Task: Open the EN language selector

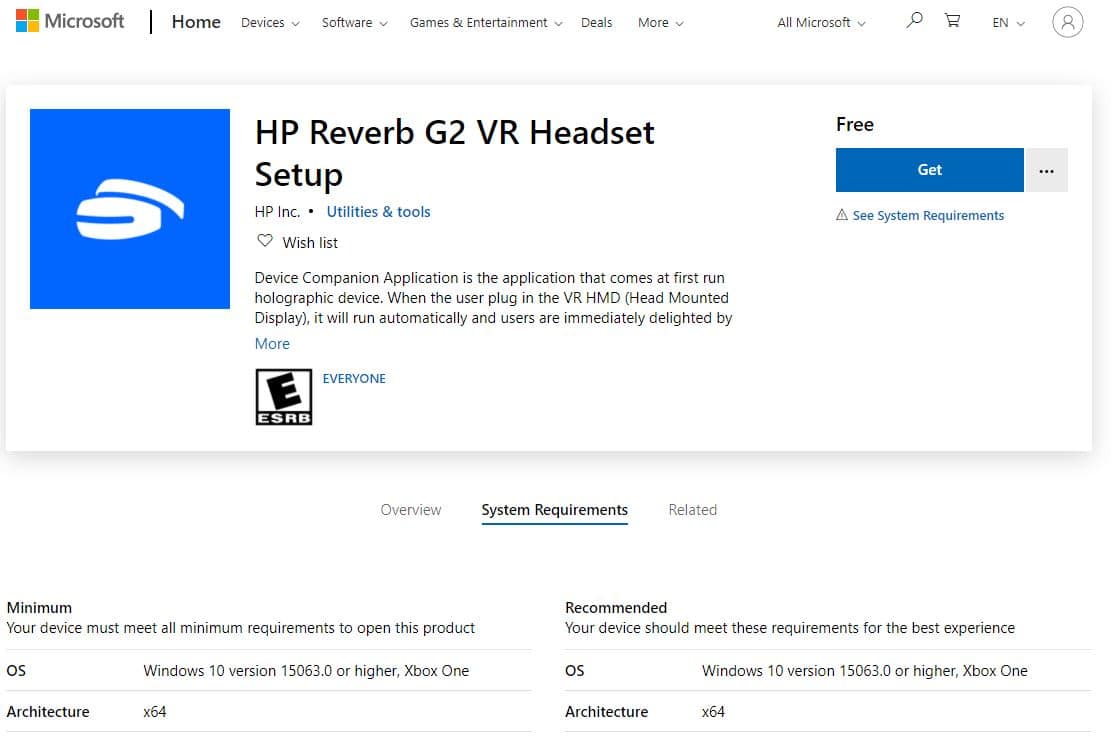Action: pyautogui.click(x=1005, y=22)
